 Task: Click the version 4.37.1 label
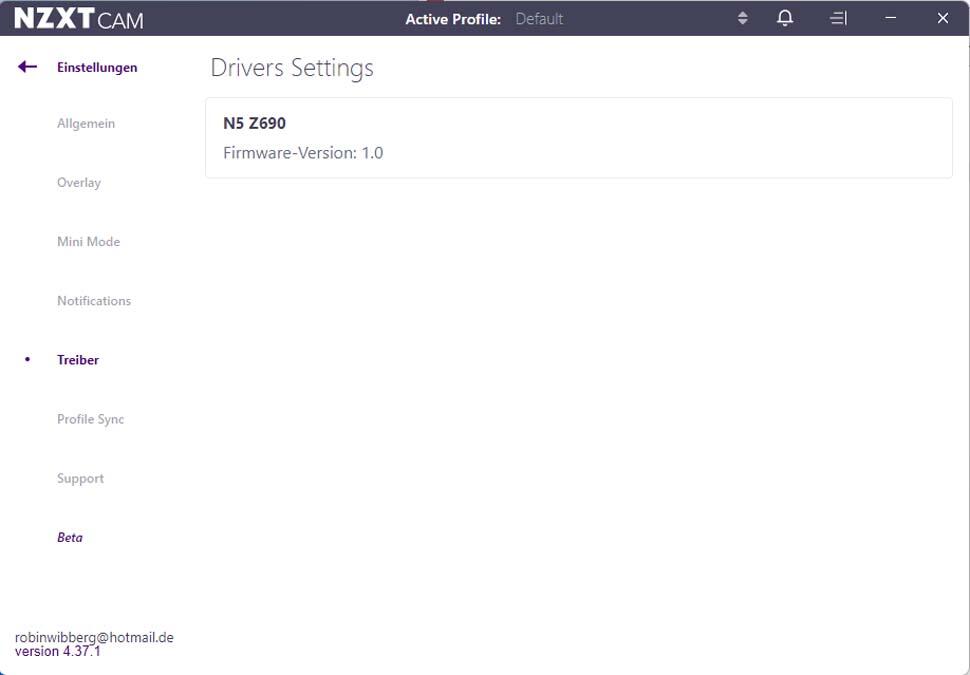[x=58, y=651]
